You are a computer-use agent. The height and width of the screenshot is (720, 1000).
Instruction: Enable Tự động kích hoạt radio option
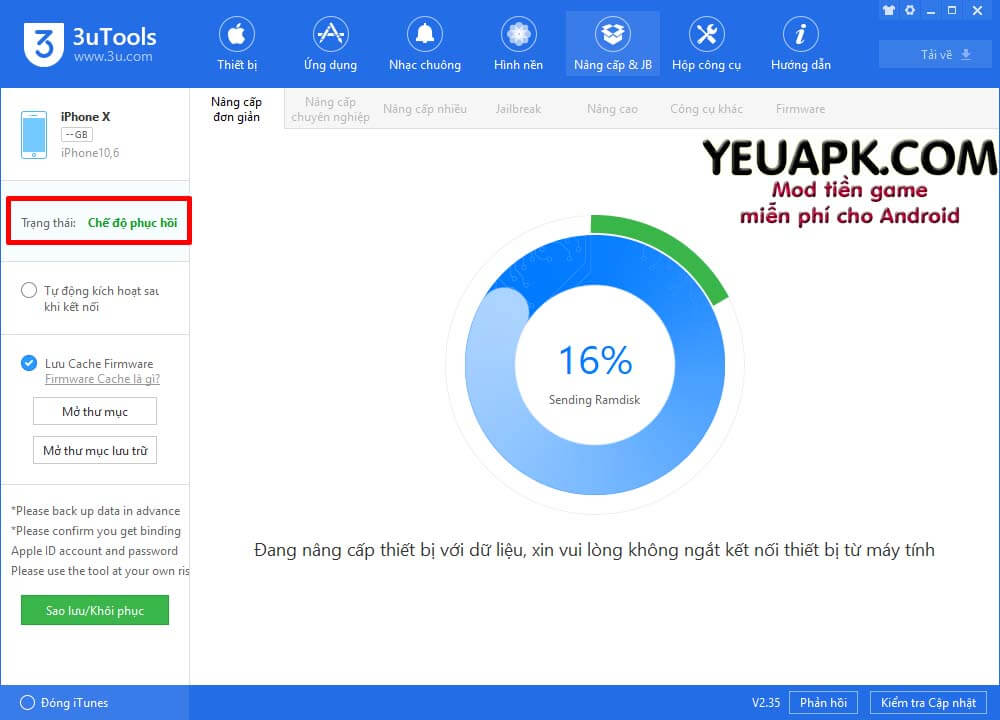(x=29, y=291)
